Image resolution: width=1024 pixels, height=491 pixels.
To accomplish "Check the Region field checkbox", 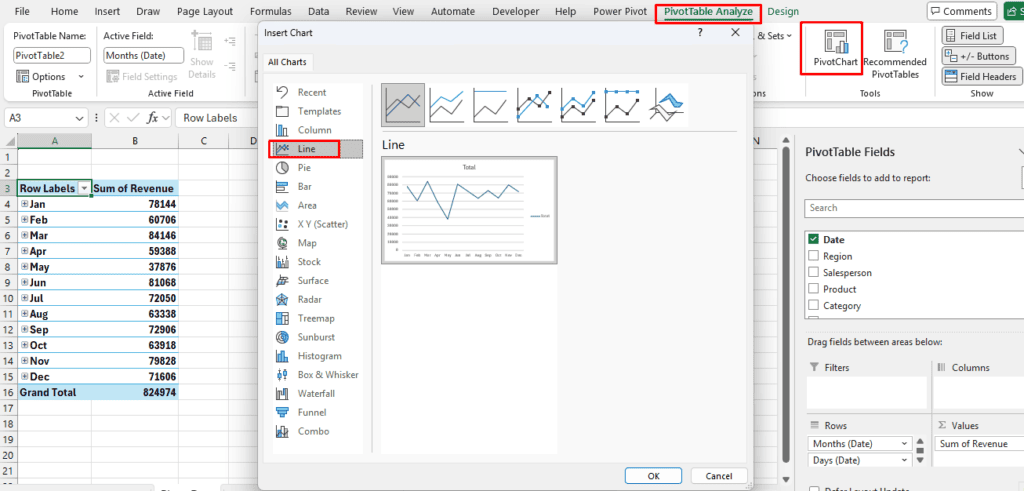I will click(x=814, y=256).
